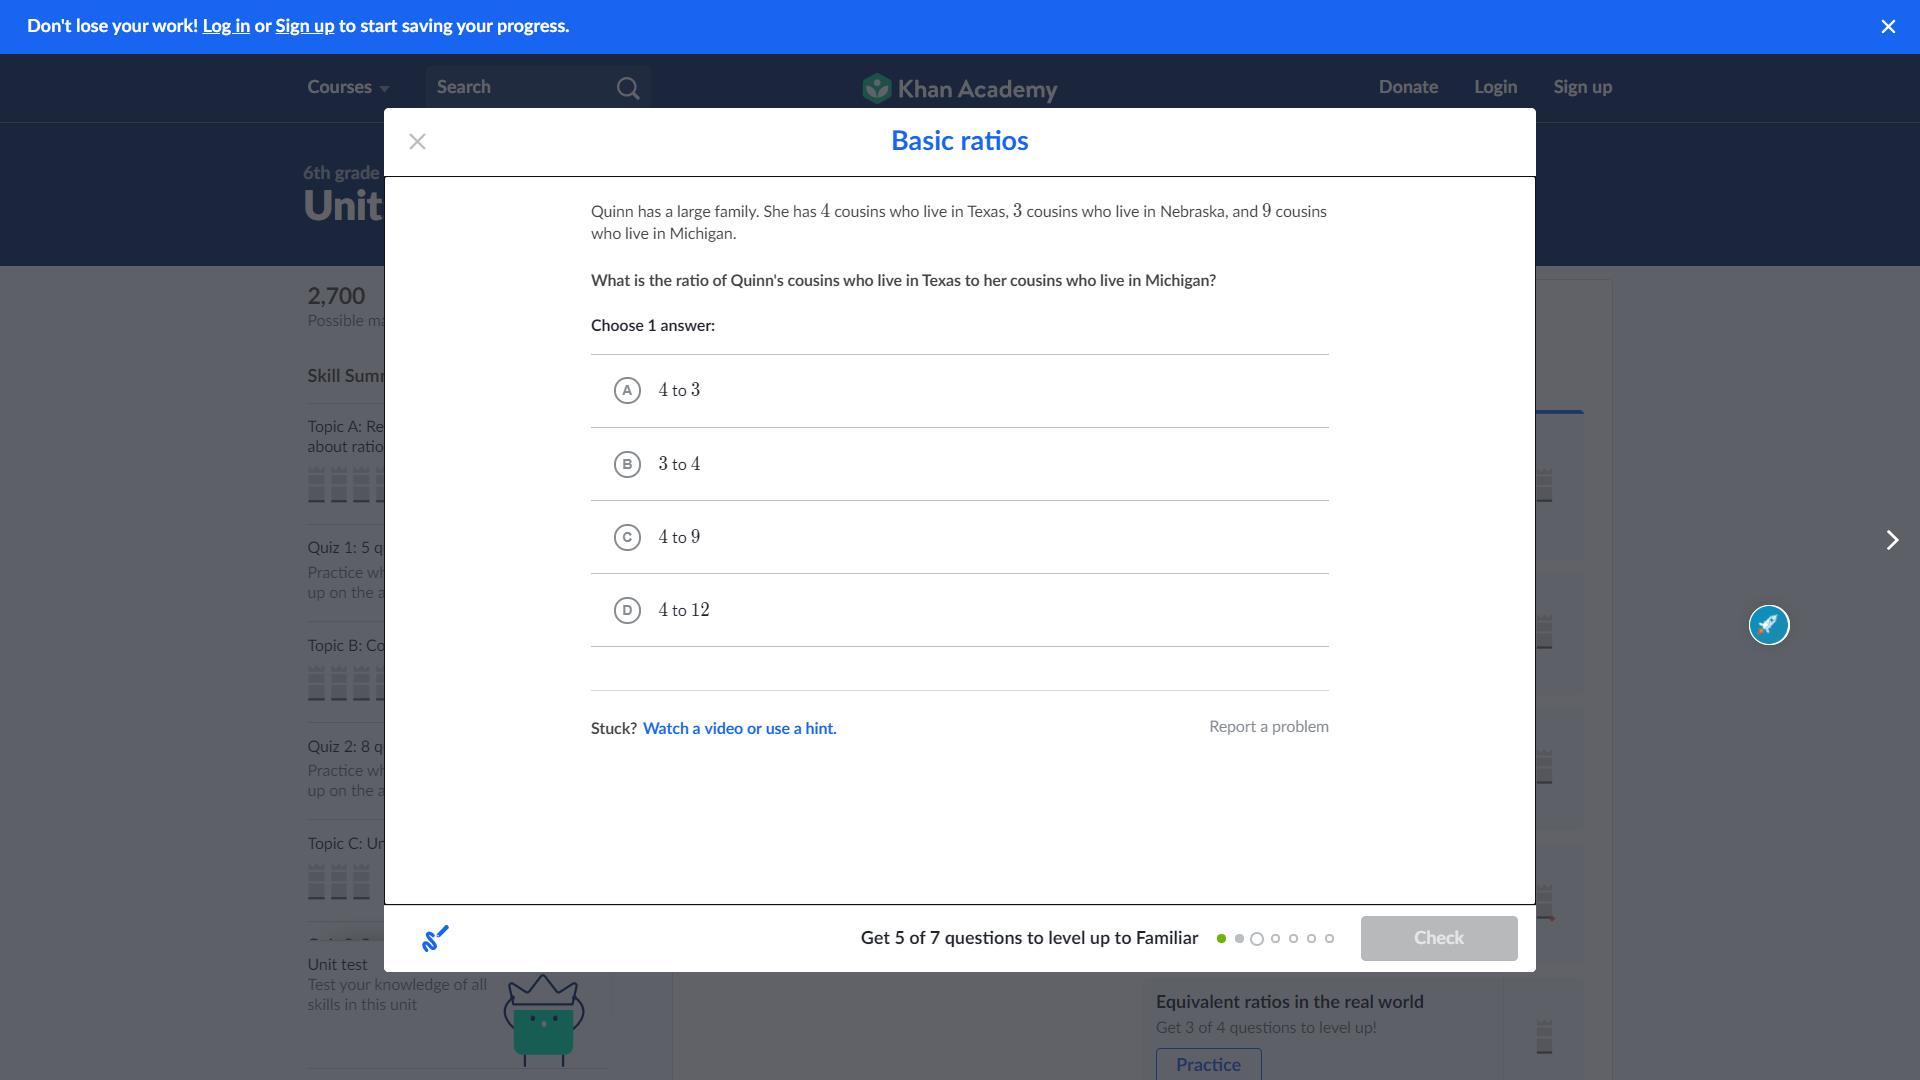Go to next item with right chevron
Viewport: 1920px width, 1080px height.
1891,540
